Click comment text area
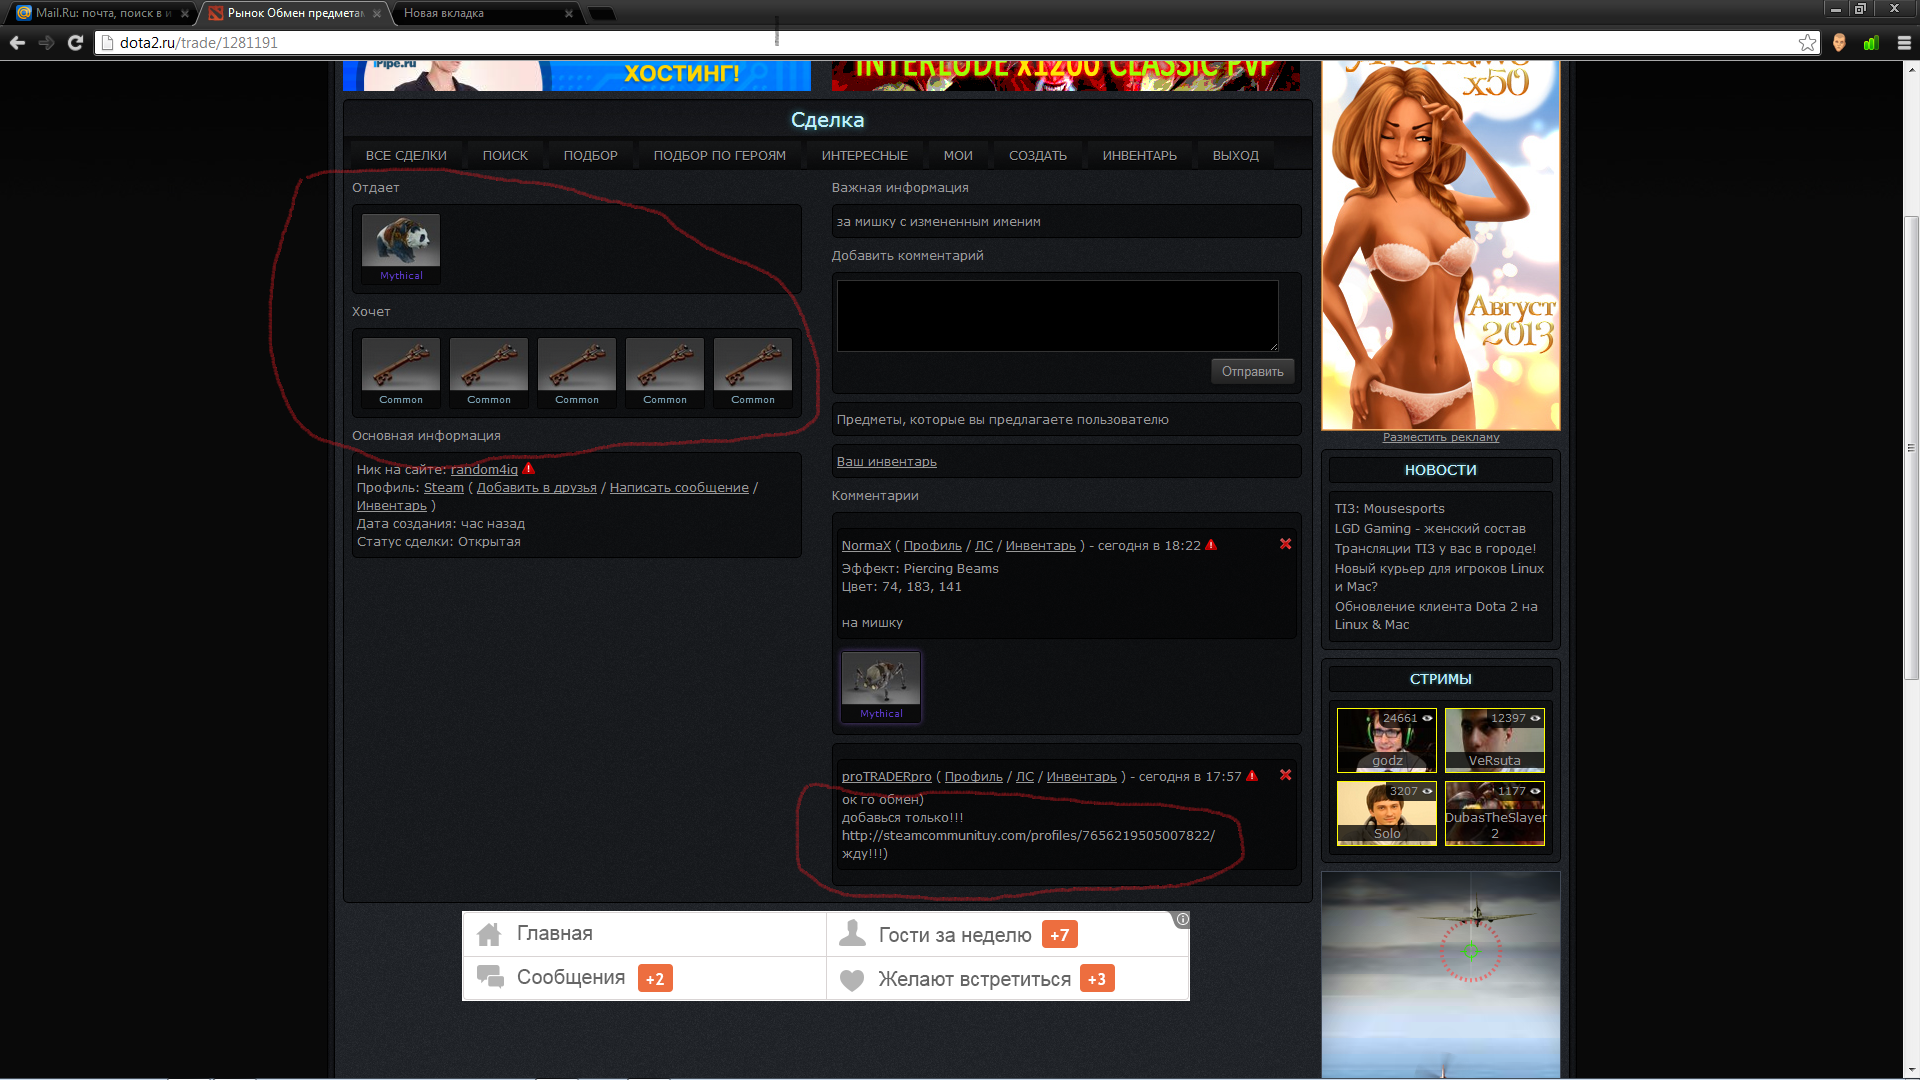Image resolution: width=1920 pixels, height=1080 pixels. click(x=1058, y=316)
